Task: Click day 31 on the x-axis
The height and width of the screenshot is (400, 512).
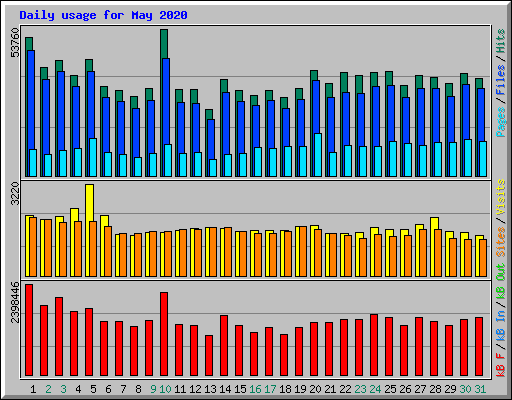Action: click(480, 389)
